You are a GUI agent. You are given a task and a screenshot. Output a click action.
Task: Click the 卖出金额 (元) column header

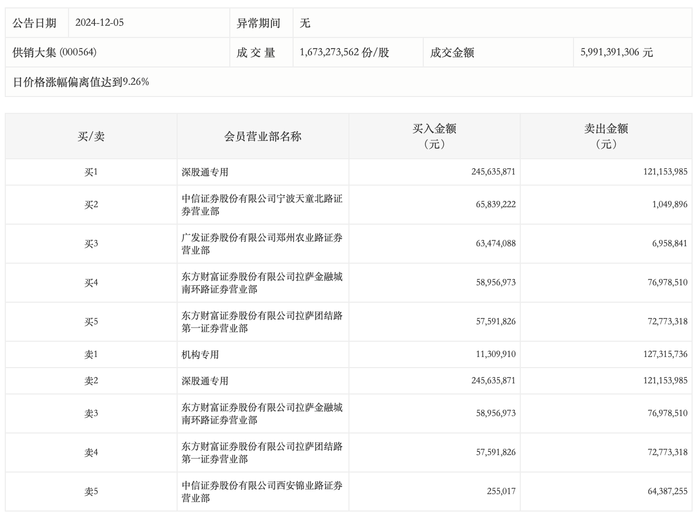click(x=606, y=136)
